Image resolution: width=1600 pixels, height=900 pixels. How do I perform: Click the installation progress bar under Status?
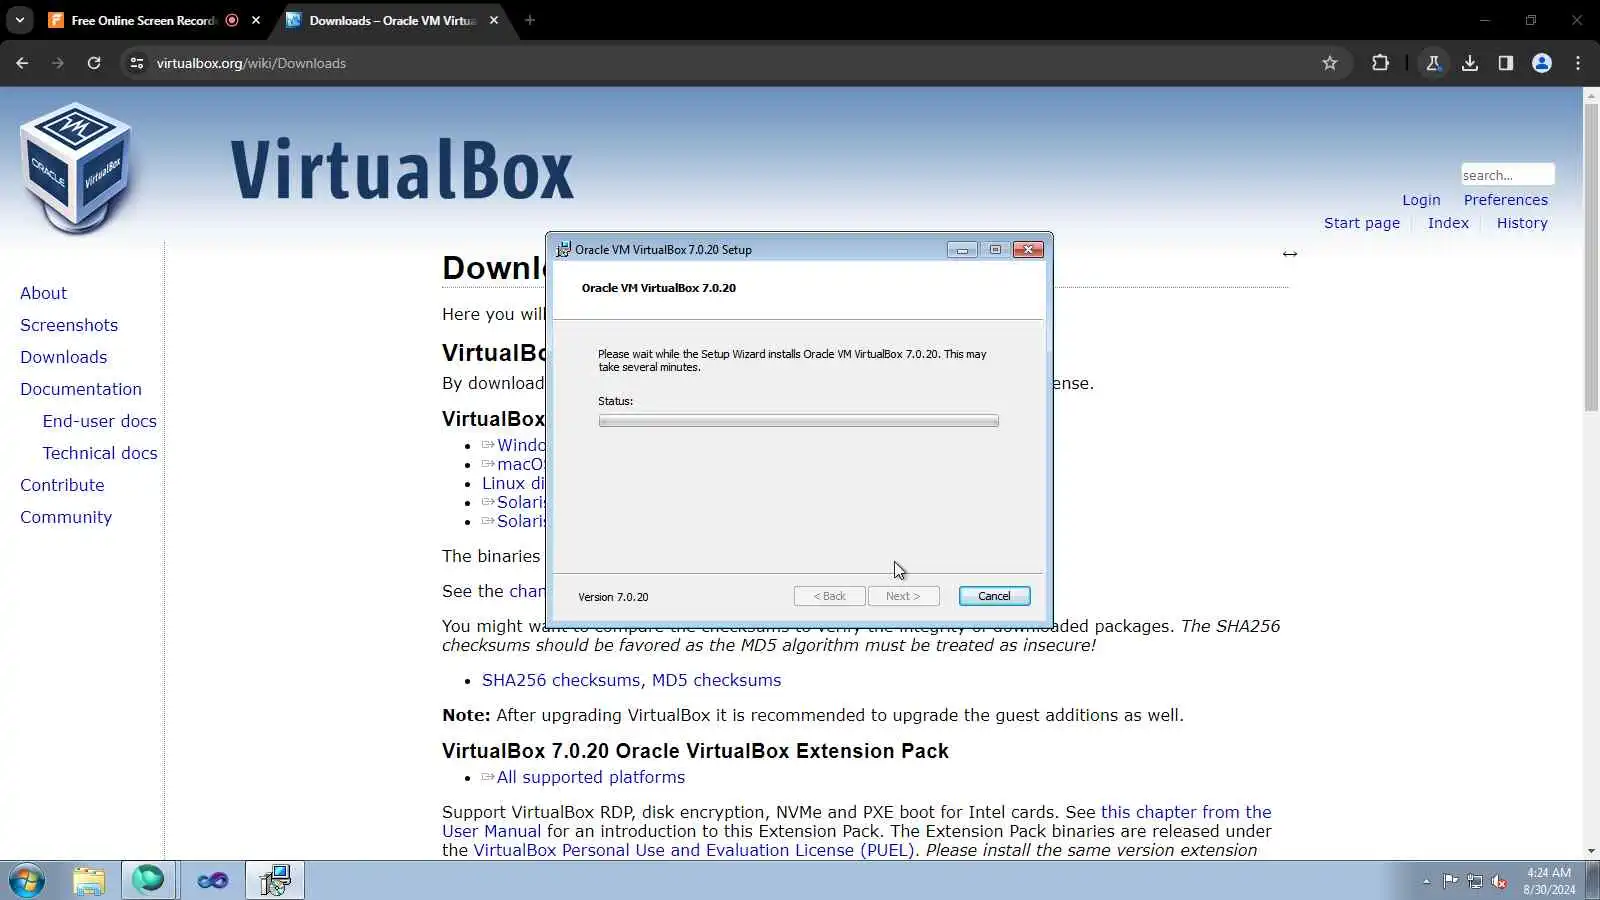tap(798, 421)
